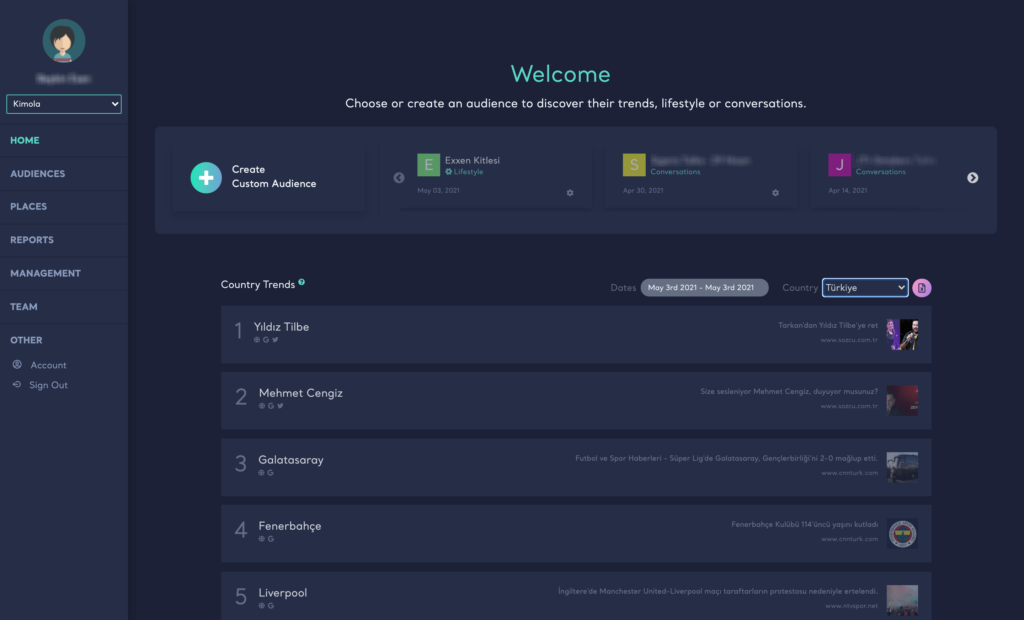Open the Exxen Kitlesi audience card

click(x=496, y=177)
